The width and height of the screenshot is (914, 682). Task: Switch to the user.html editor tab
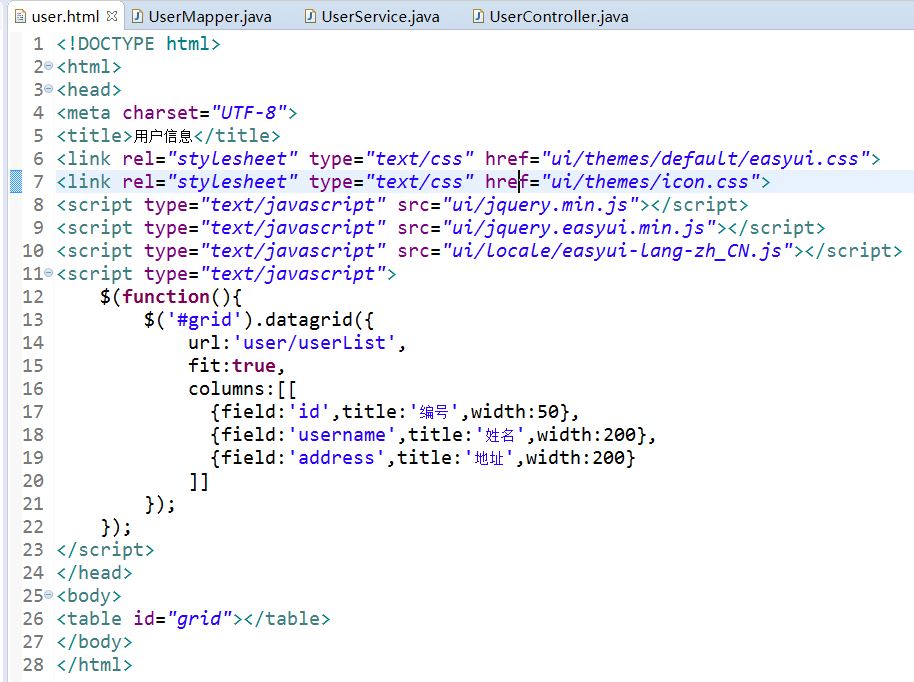pyautogui.click(x=65, y=16)
